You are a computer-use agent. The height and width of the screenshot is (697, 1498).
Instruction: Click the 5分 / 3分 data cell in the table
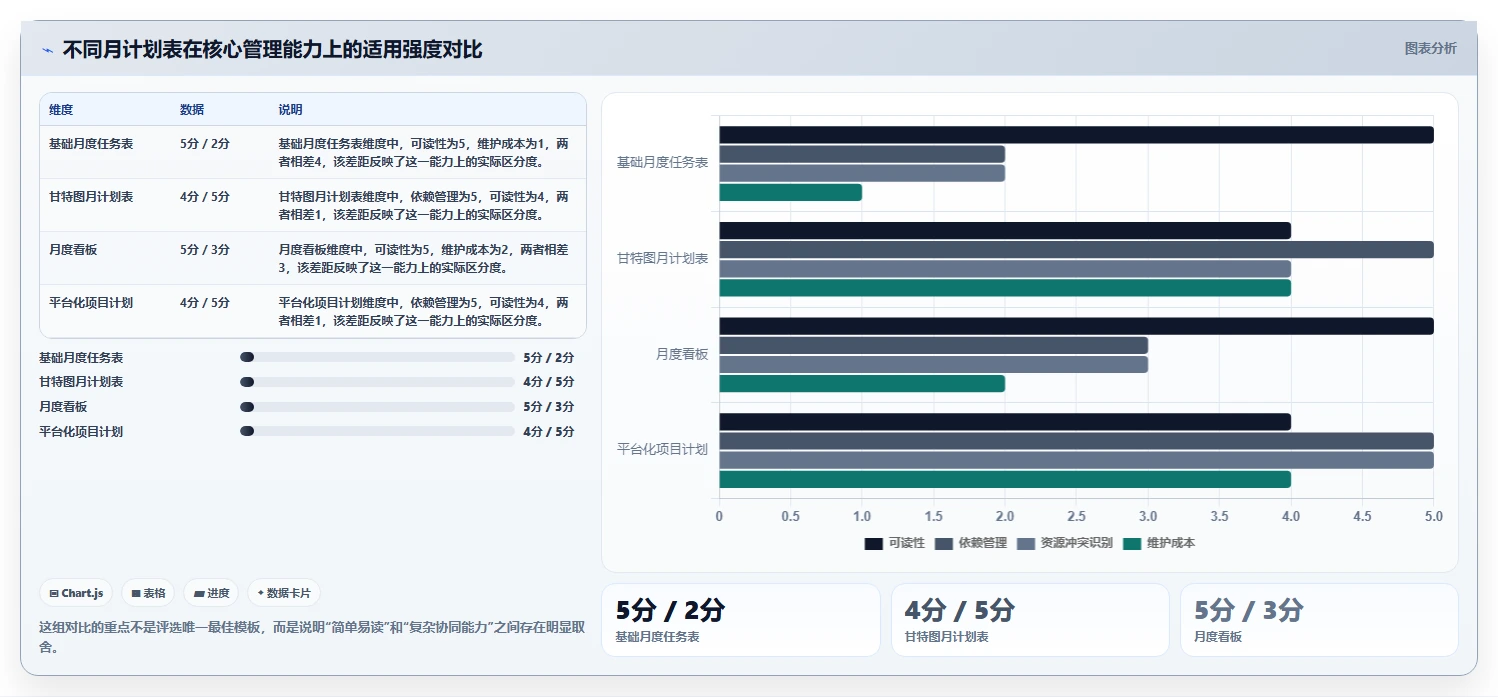(205, 250)
